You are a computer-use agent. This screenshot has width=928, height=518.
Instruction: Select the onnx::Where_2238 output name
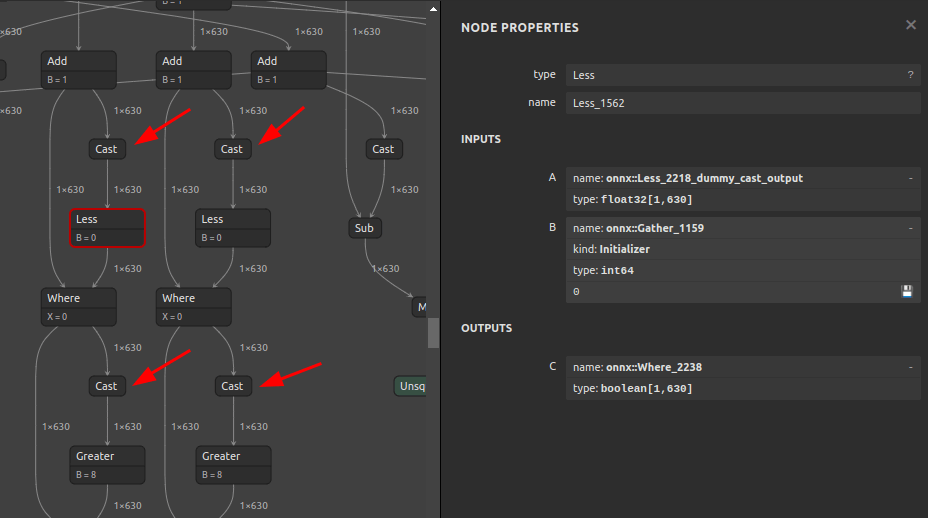654,367
